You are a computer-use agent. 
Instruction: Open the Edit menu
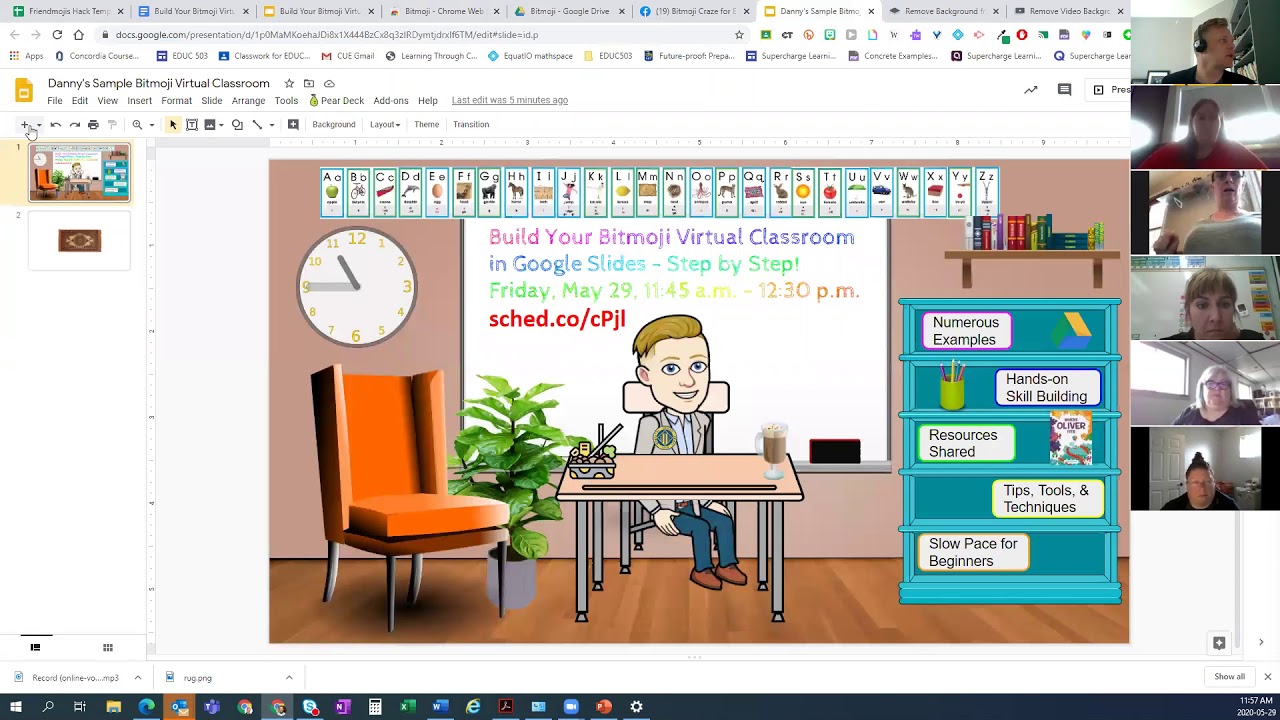pos(80,101)
